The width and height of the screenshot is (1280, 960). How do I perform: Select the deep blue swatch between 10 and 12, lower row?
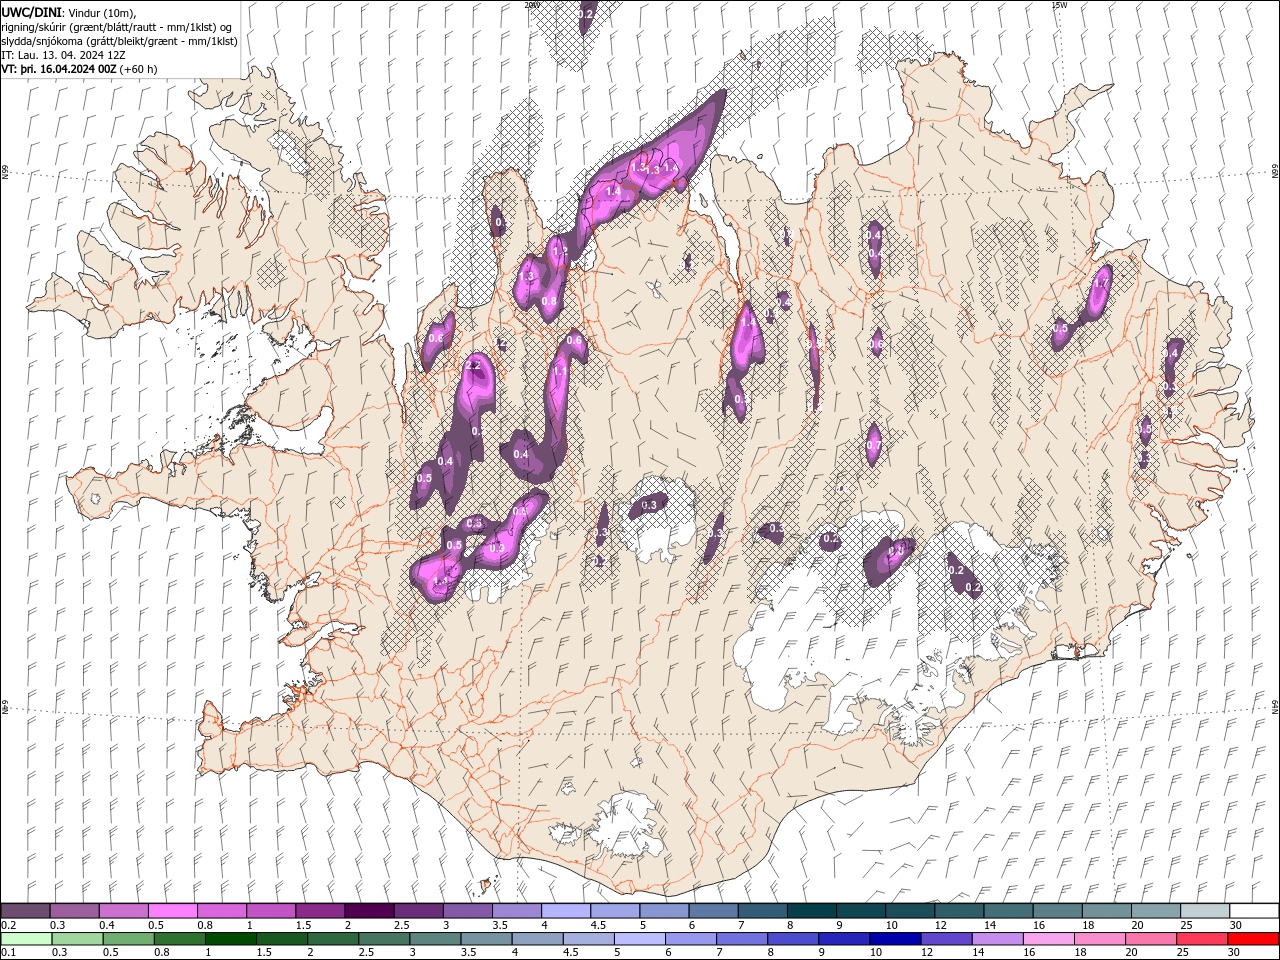(x=895, y=939)
